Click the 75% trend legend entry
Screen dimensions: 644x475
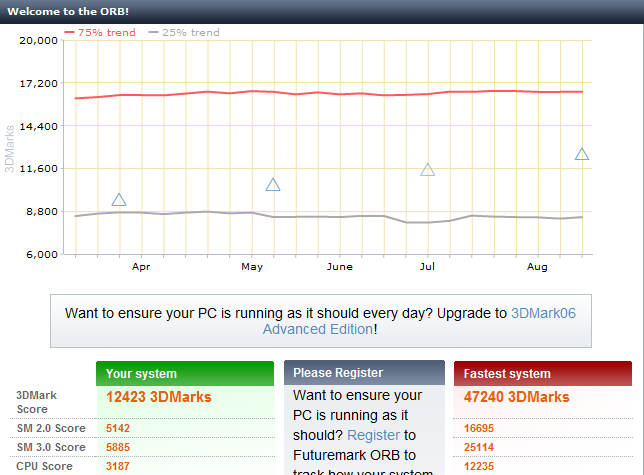tap(100, 32)
